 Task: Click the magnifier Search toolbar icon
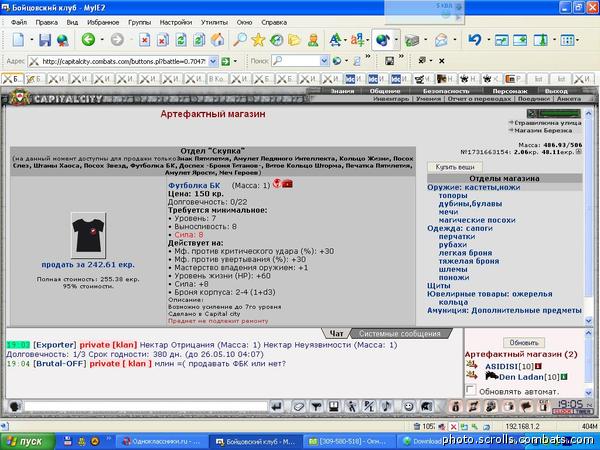(x=240, y=39)
